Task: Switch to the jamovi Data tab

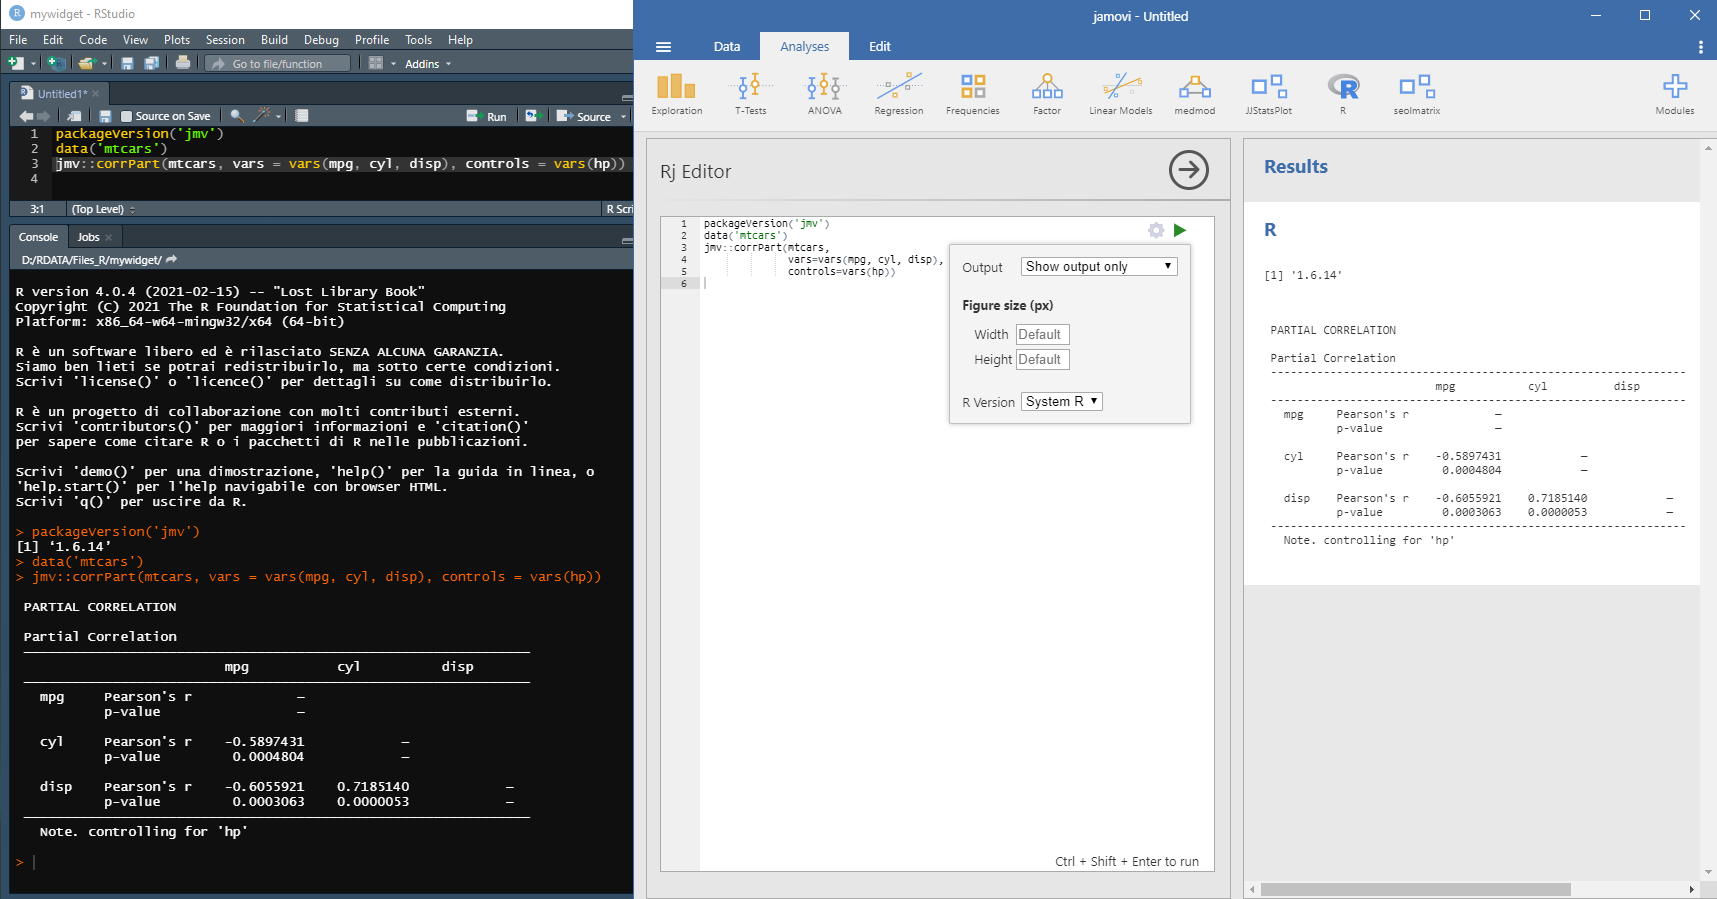Action: click(x=727, y=47)
